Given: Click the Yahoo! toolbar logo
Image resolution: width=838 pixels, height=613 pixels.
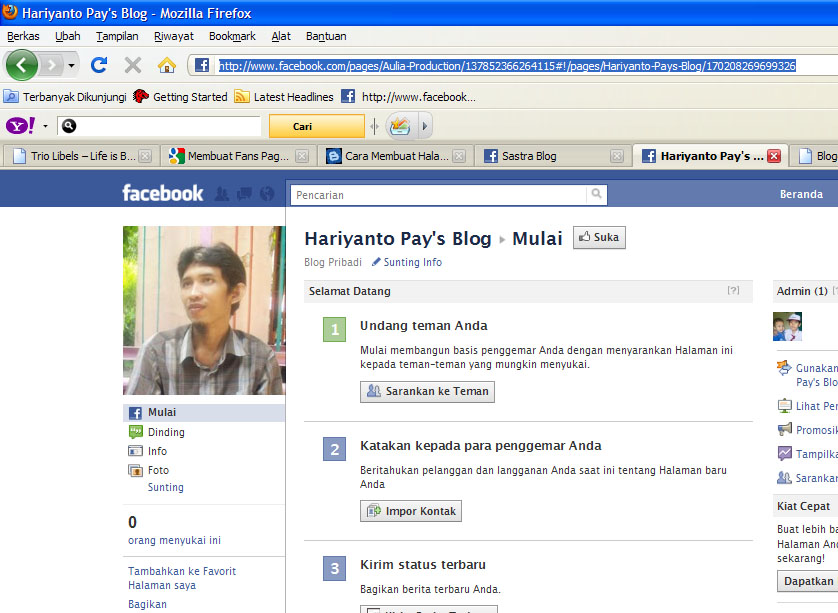Looking at the screenshot, I should 20,126.
